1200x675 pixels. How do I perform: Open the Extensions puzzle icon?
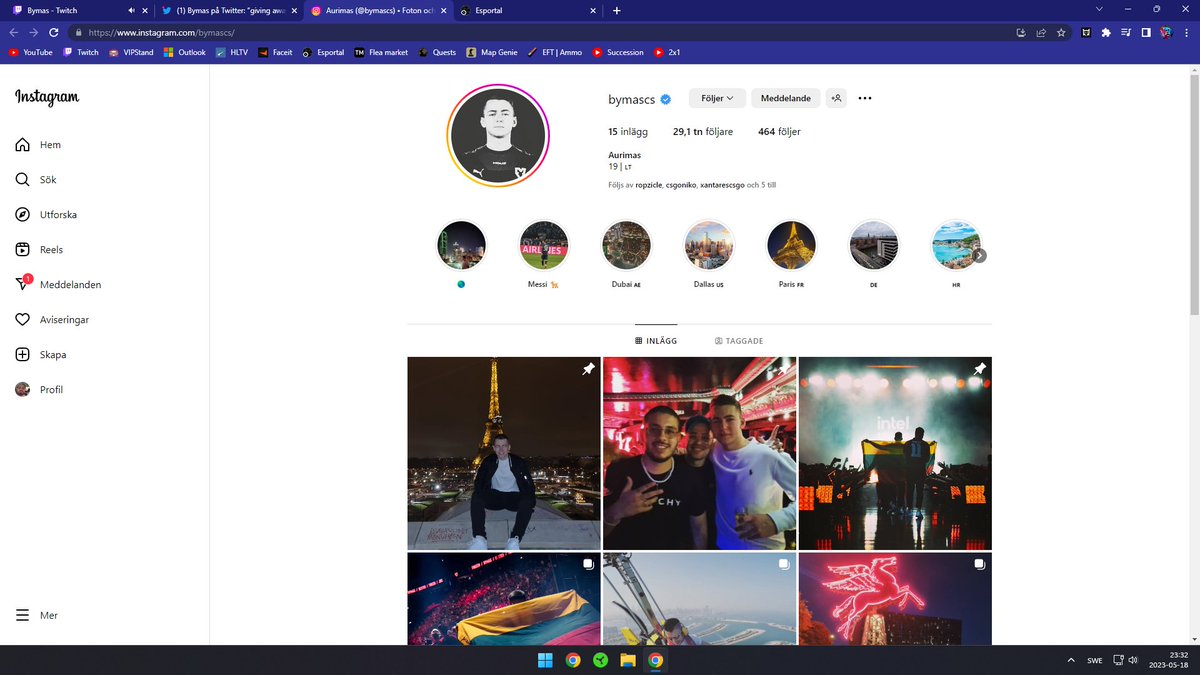[x=1106, y=32]
